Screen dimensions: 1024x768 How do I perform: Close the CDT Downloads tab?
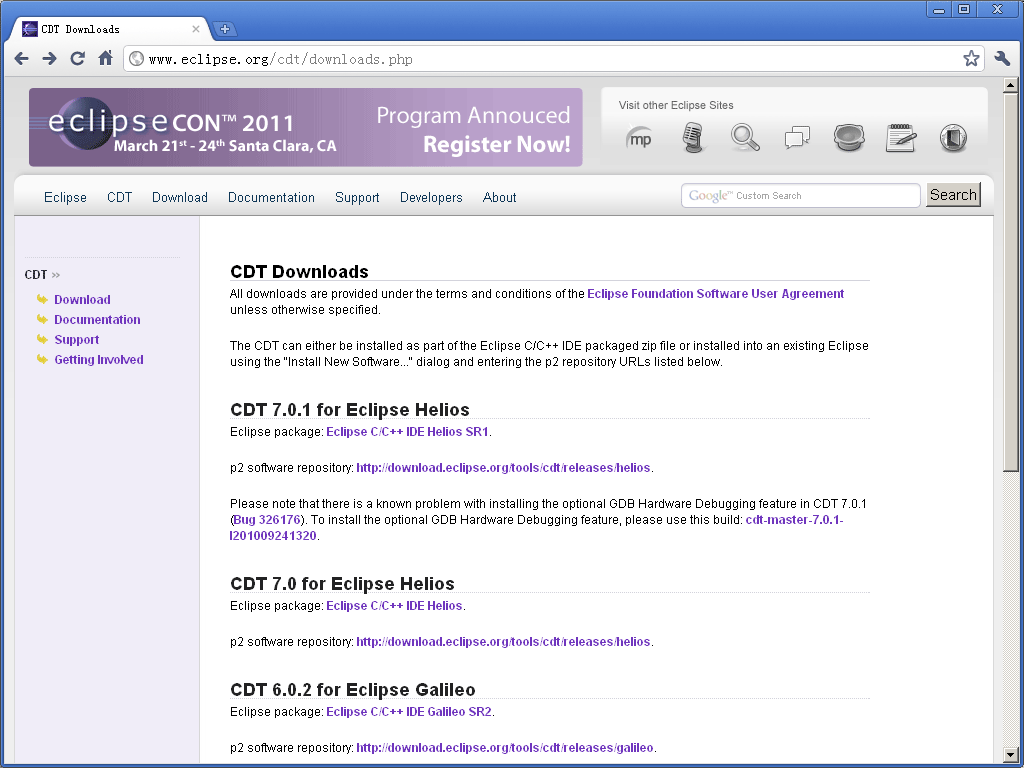click(x=196, y=29)
